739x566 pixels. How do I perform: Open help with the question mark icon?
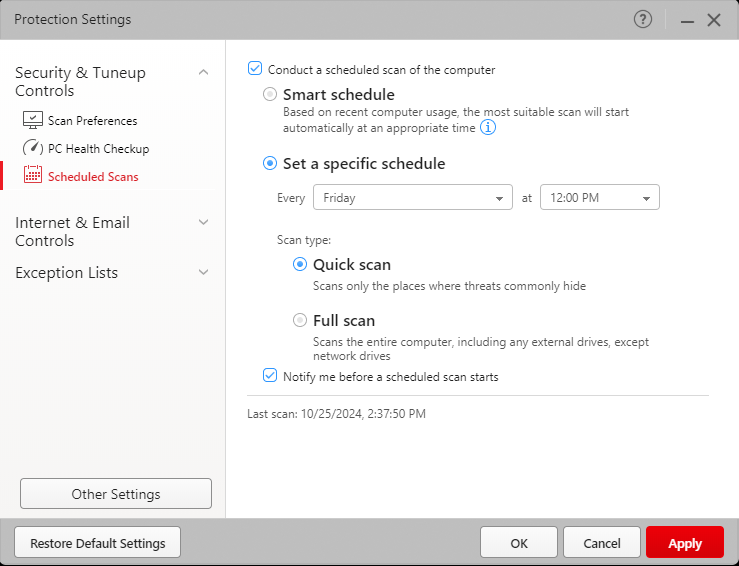[643, 19]
